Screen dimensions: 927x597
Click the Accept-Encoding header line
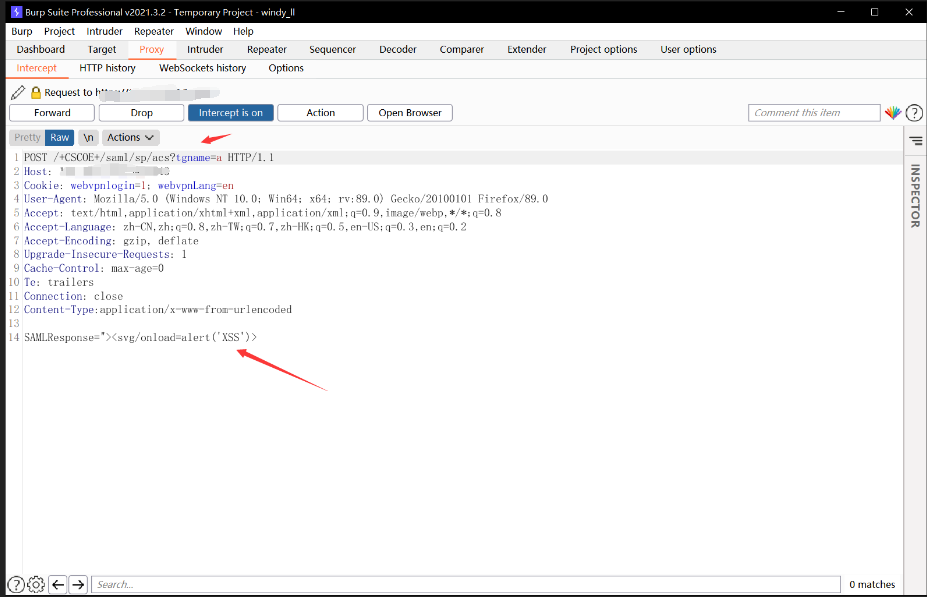(x=111, y=241)
